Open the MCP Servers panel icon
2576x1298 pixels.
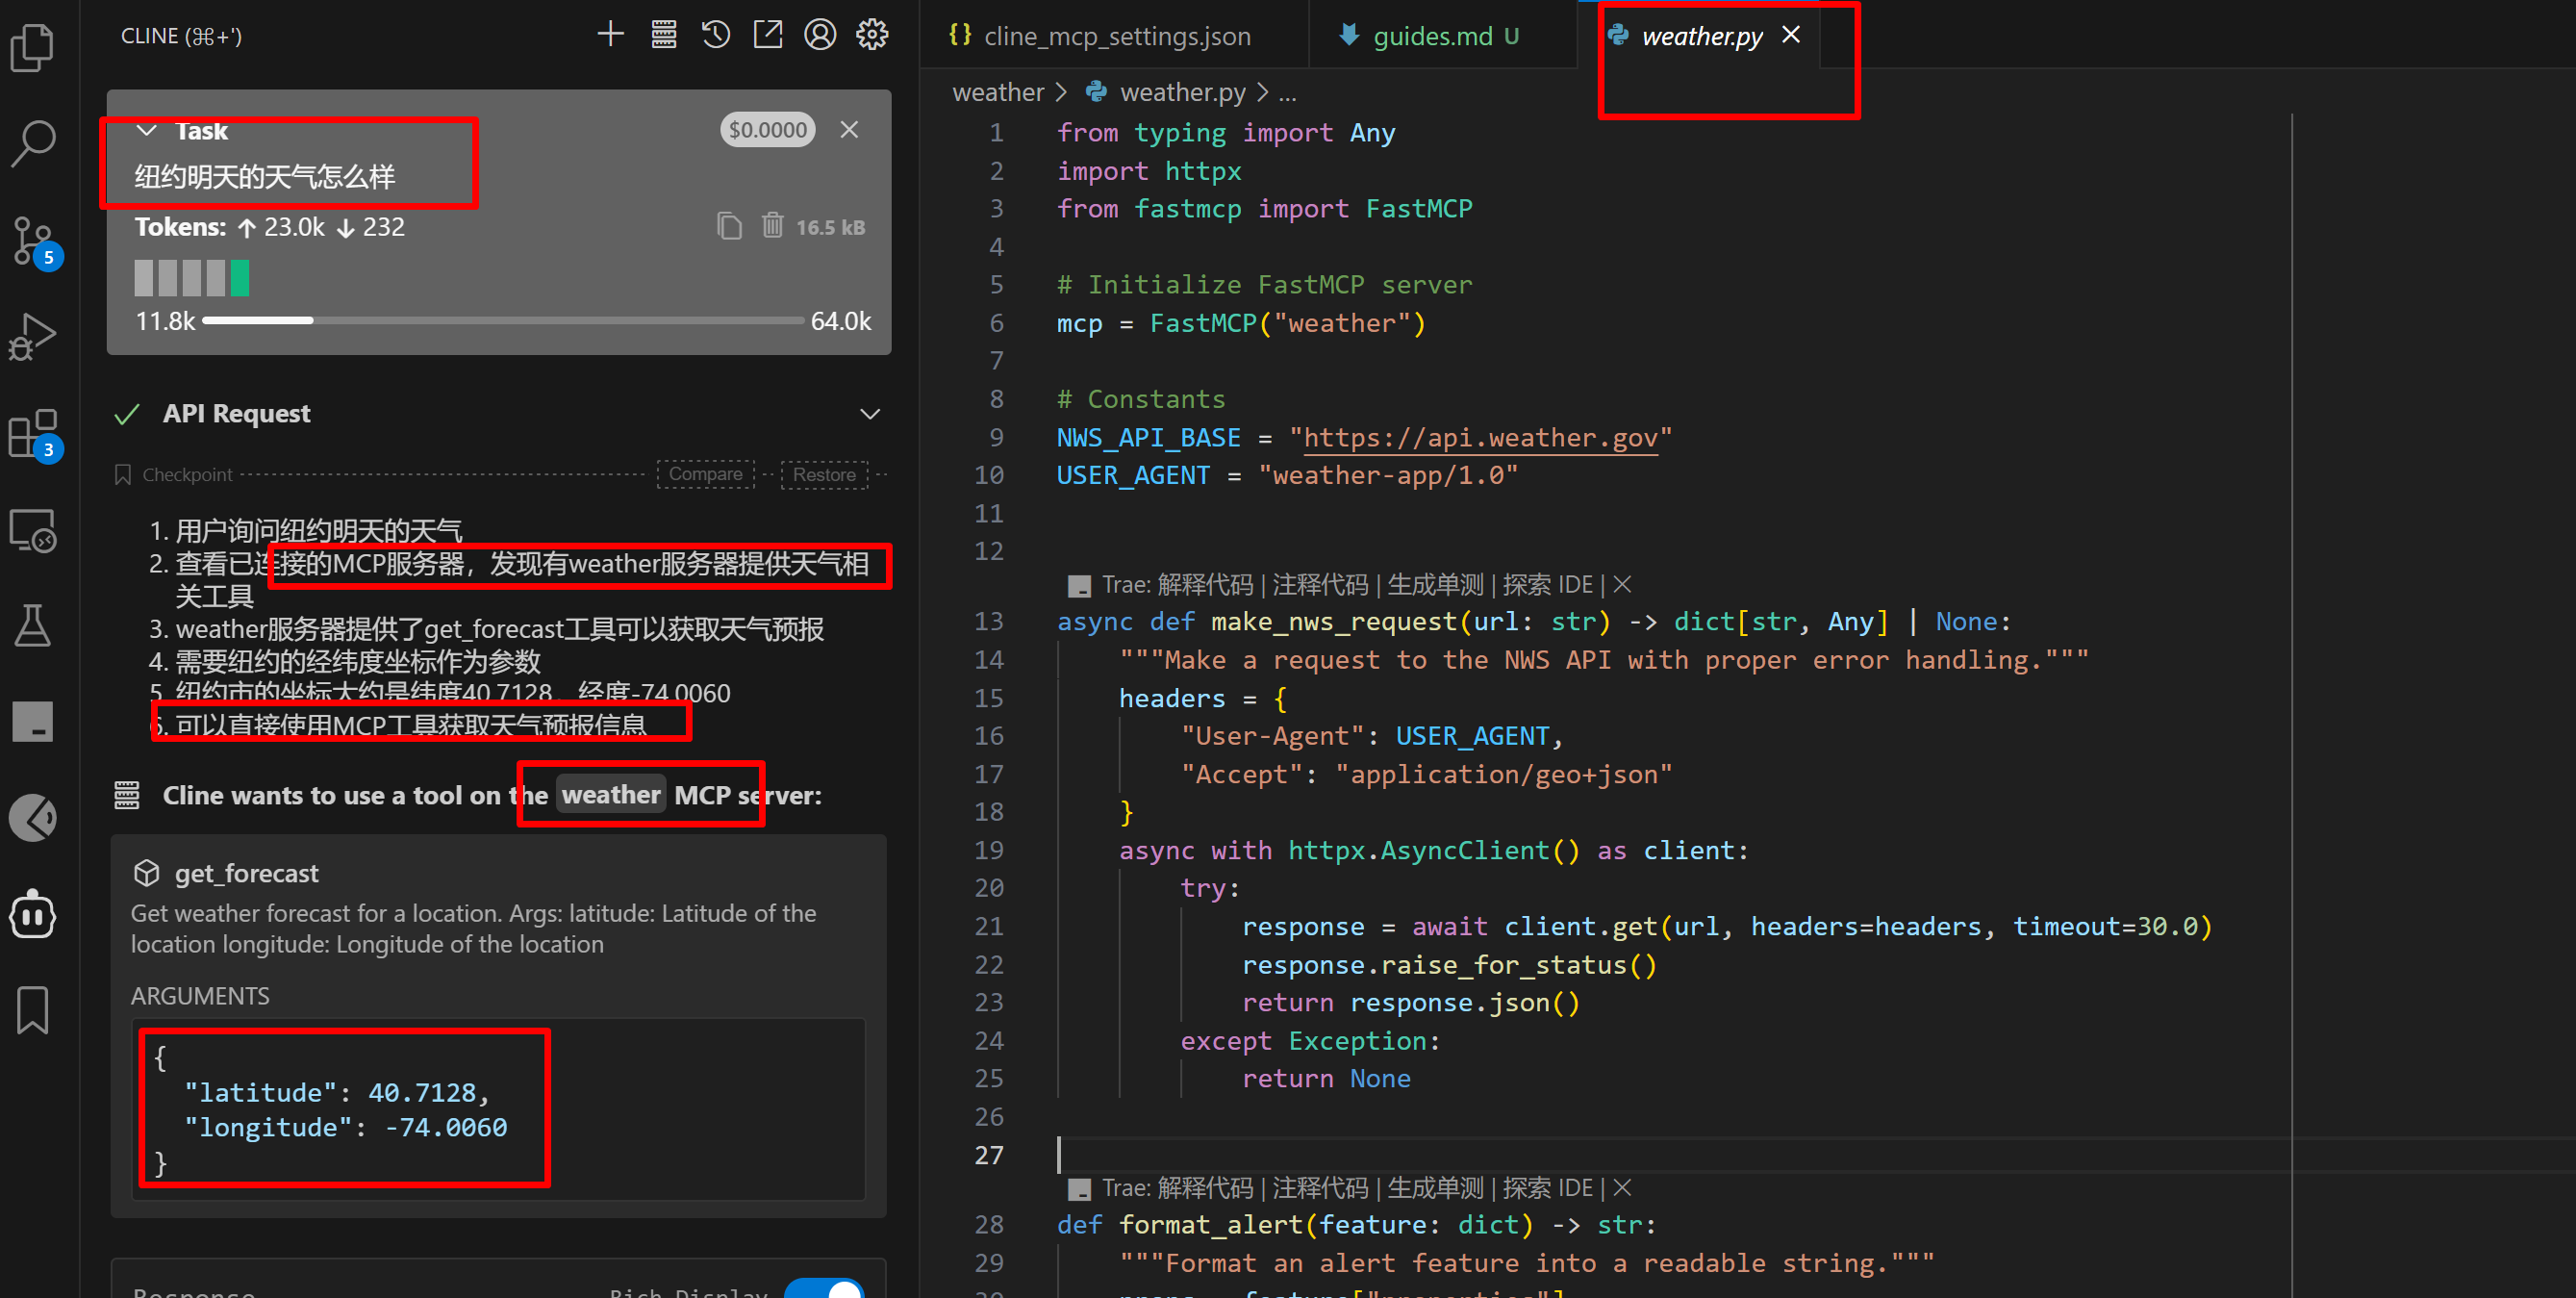(663, 35)
